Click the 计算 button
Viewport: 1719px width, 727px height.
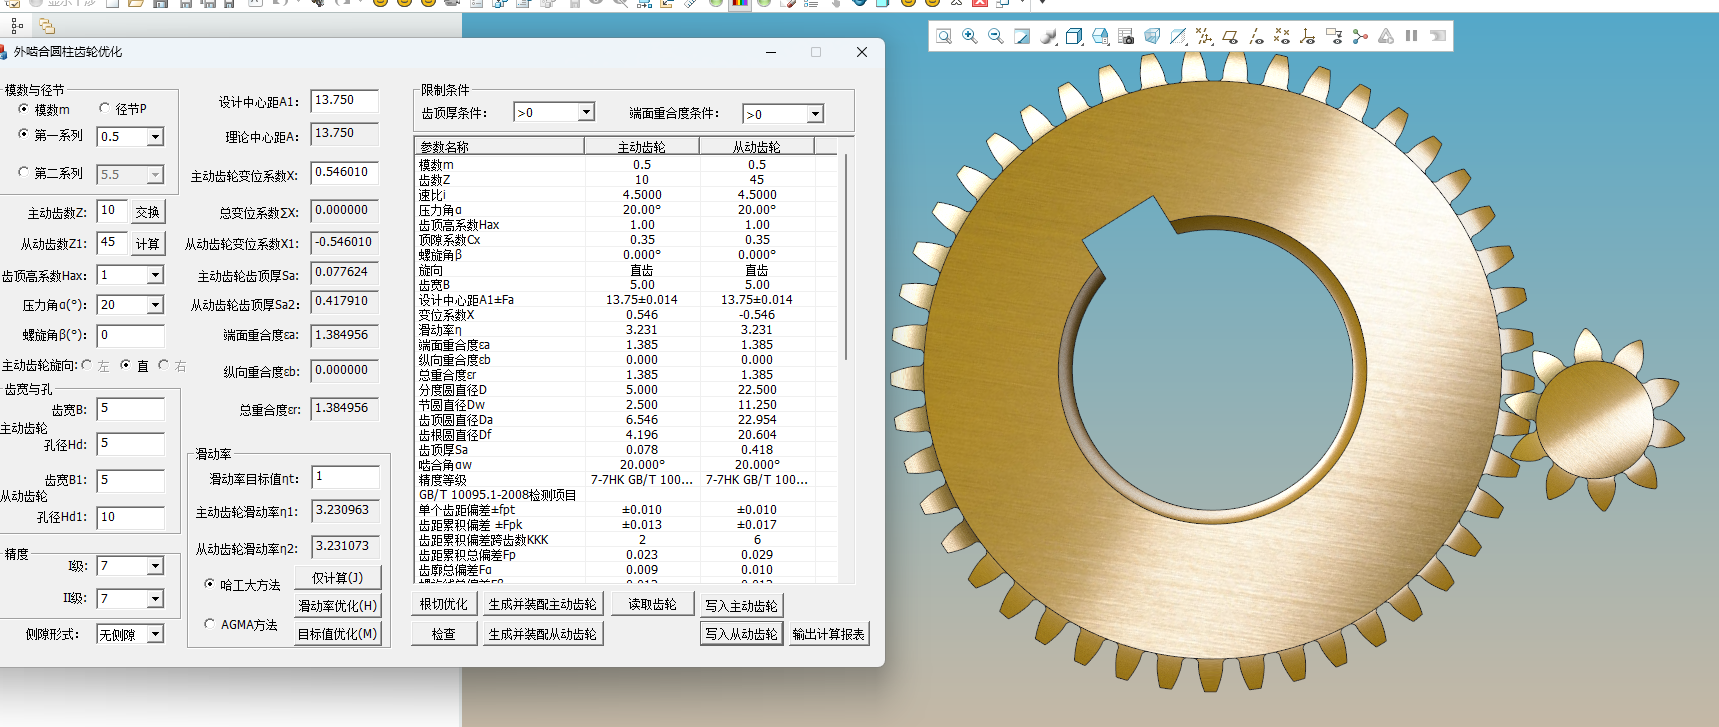(x=148, y=244)
